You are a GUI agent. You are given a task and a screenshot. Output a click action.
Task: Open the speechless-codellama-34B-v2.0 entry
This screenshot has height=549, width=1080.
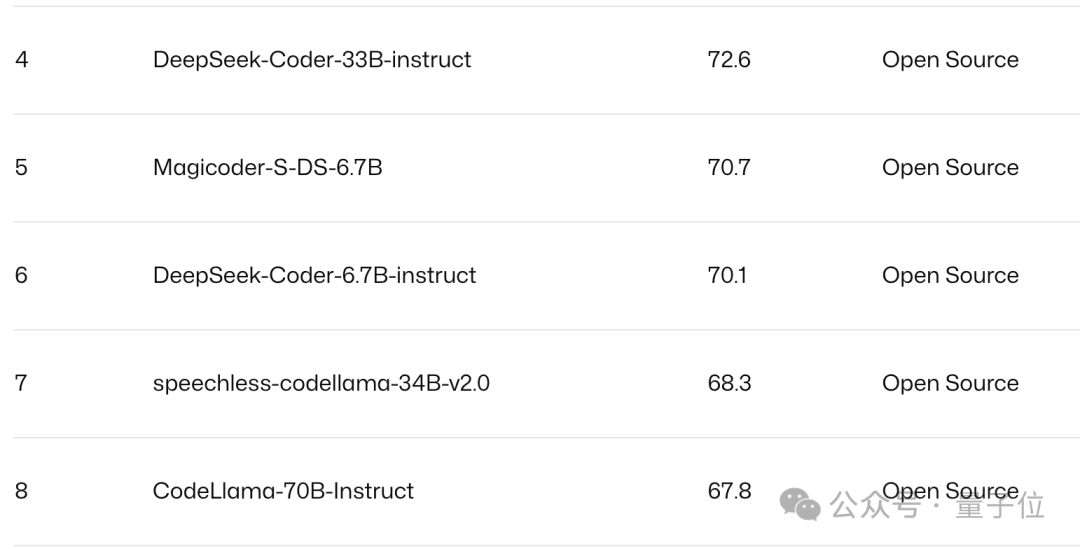[x=321, y=384]
